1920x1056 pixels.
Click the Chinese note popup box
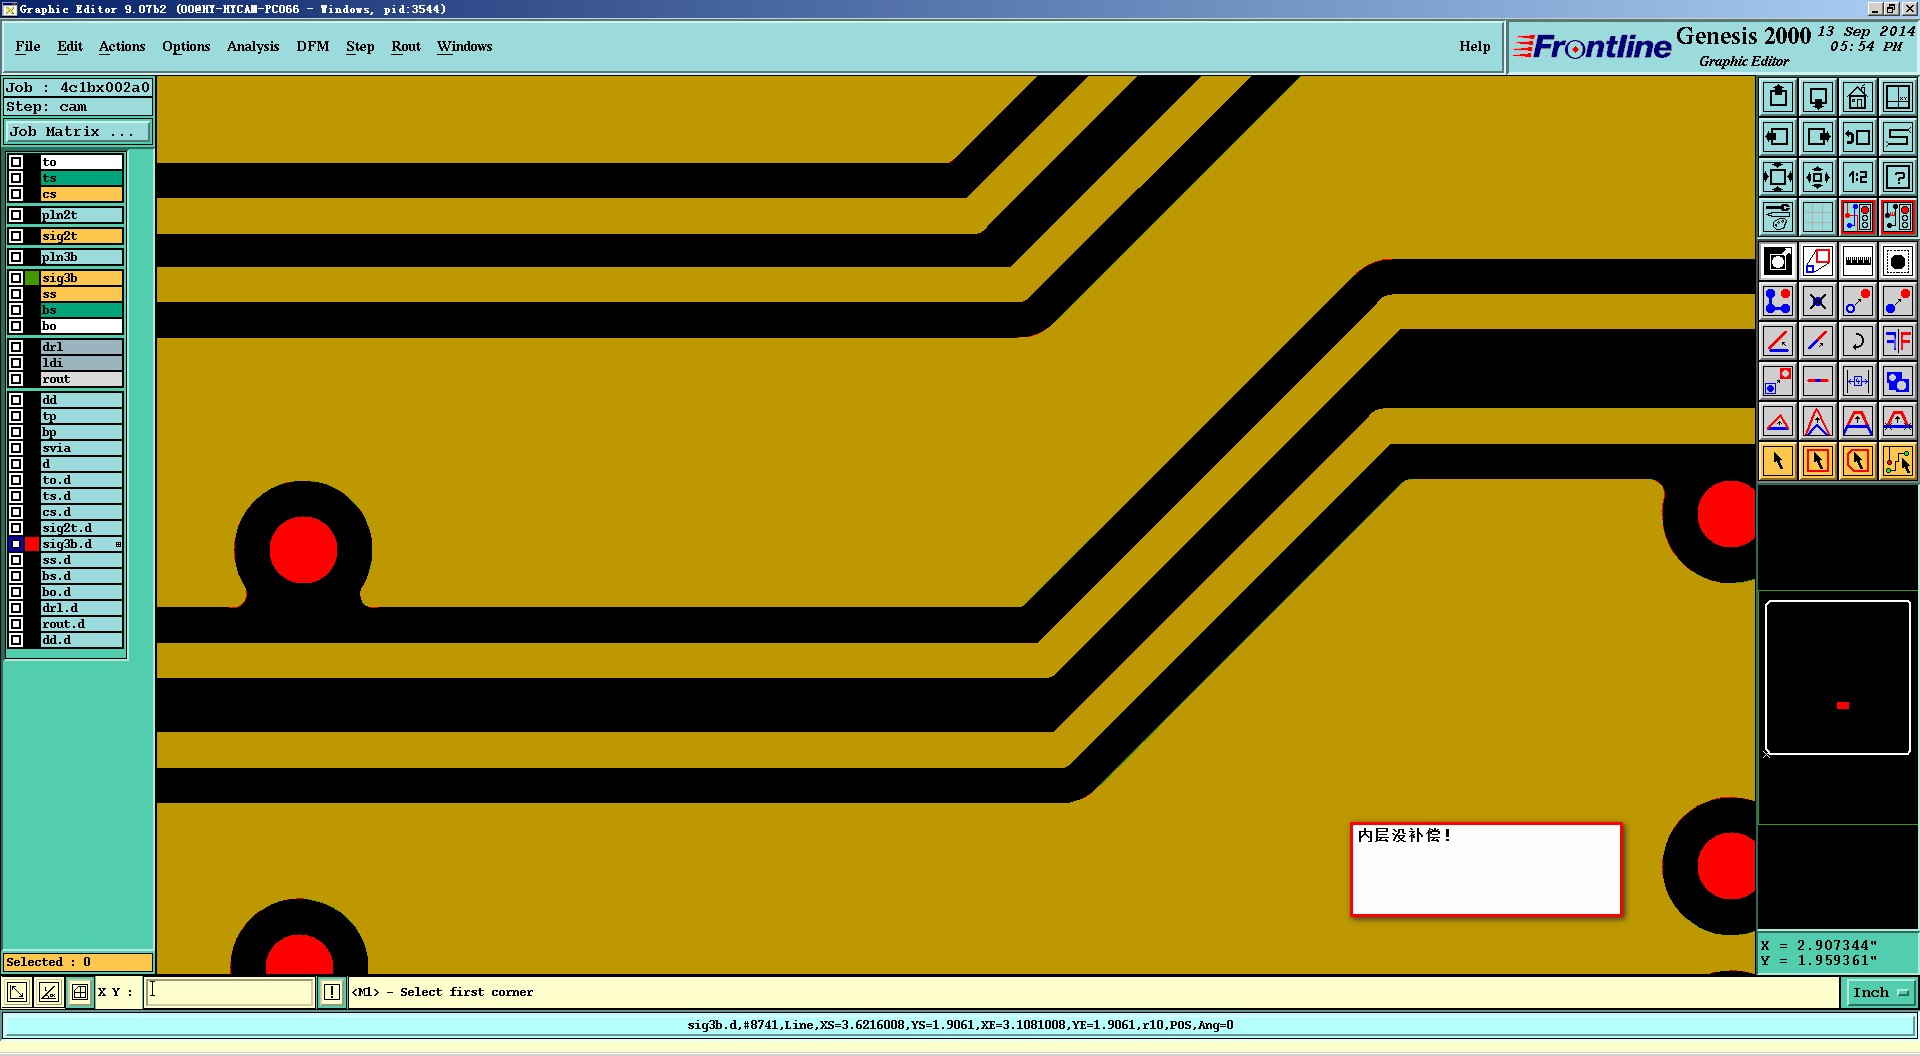tap(1486, 869)
